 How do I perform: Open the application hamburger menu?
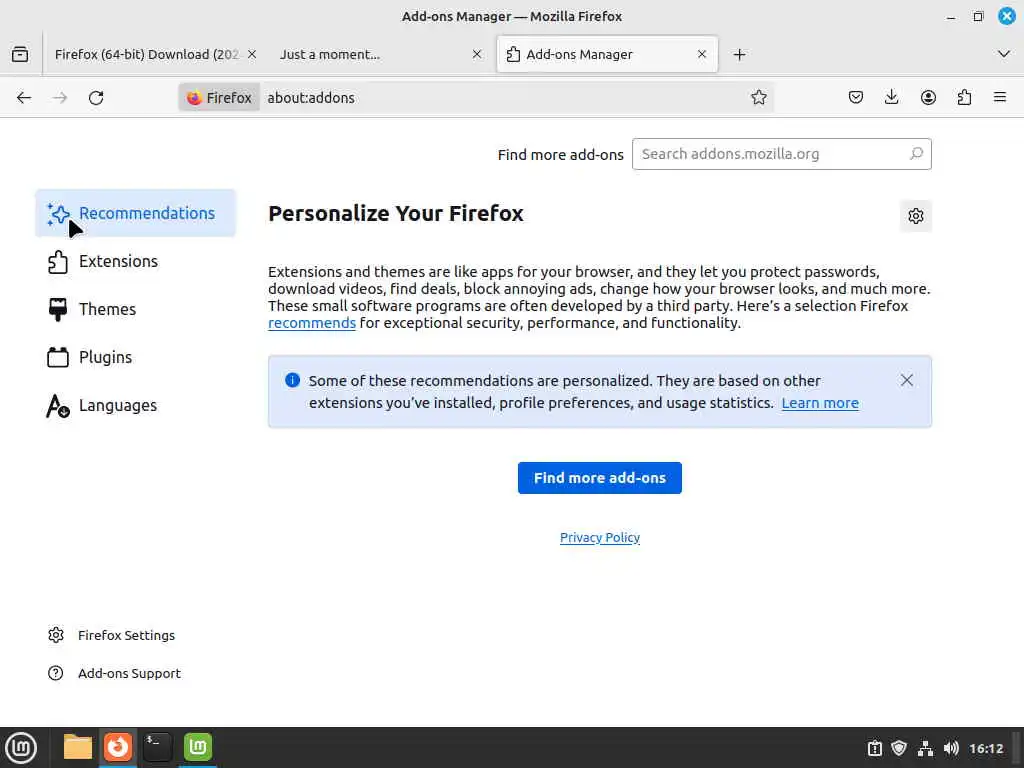pyautogui.click(x=1000, y=97)
